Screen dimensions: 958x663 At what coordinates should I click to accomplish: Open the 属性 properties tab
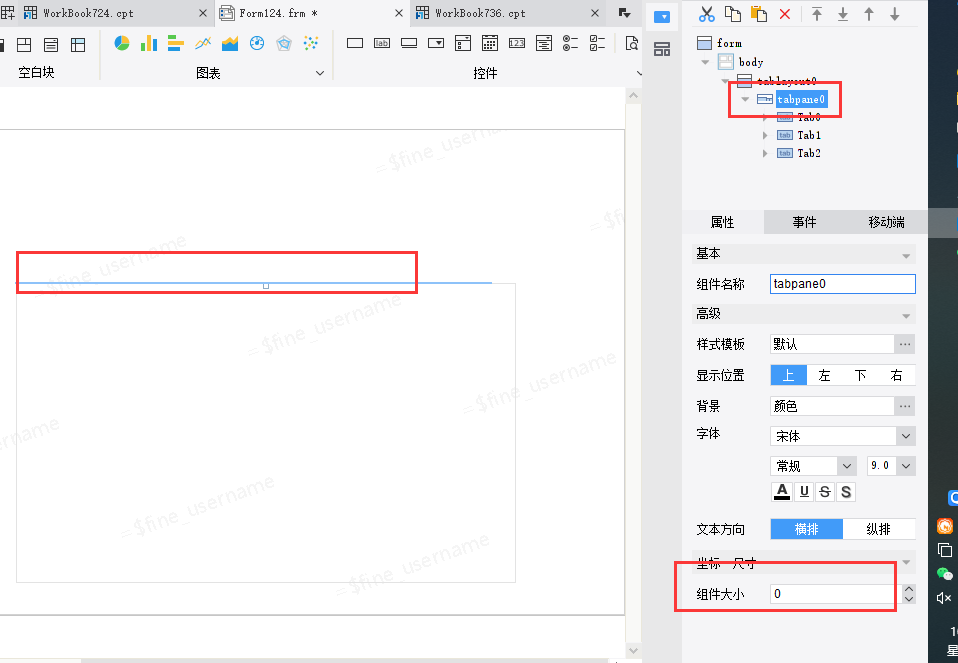(722, 222)
